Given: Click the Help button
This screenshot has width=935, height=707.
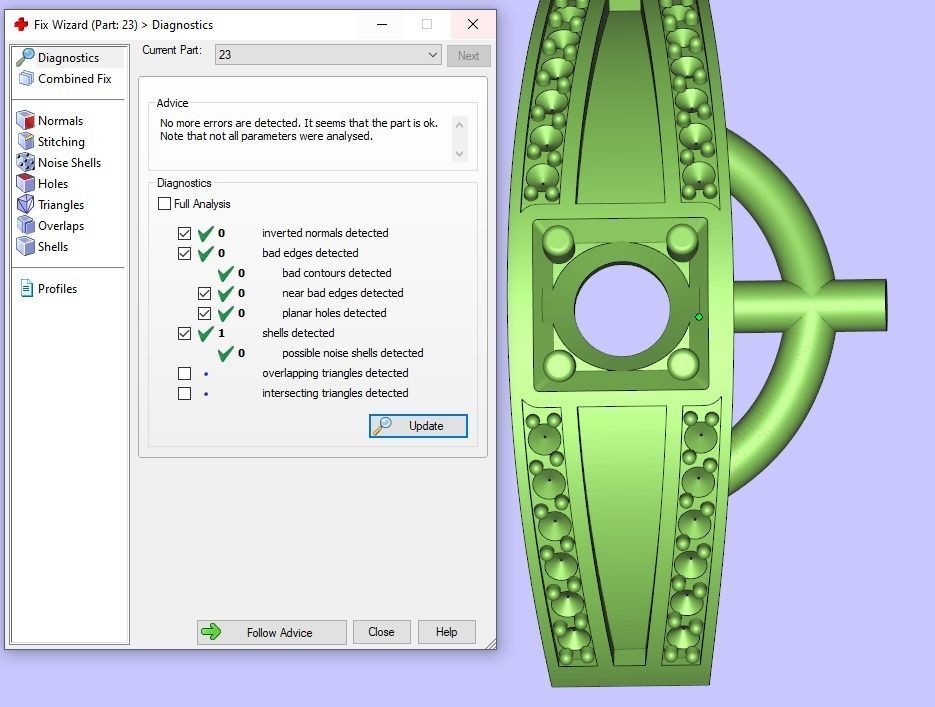Looking at the screenshot, I should pos(447,632).
